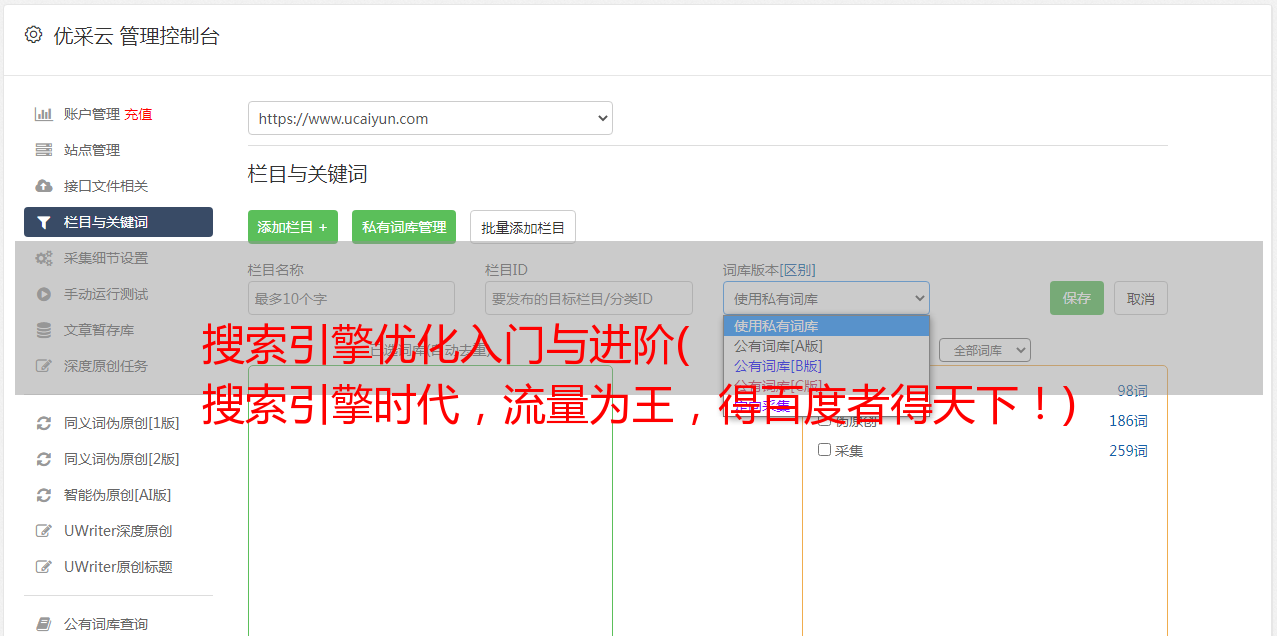
Task: Focus the 栏目名称 input field
Action: click(x=351, y=298)
